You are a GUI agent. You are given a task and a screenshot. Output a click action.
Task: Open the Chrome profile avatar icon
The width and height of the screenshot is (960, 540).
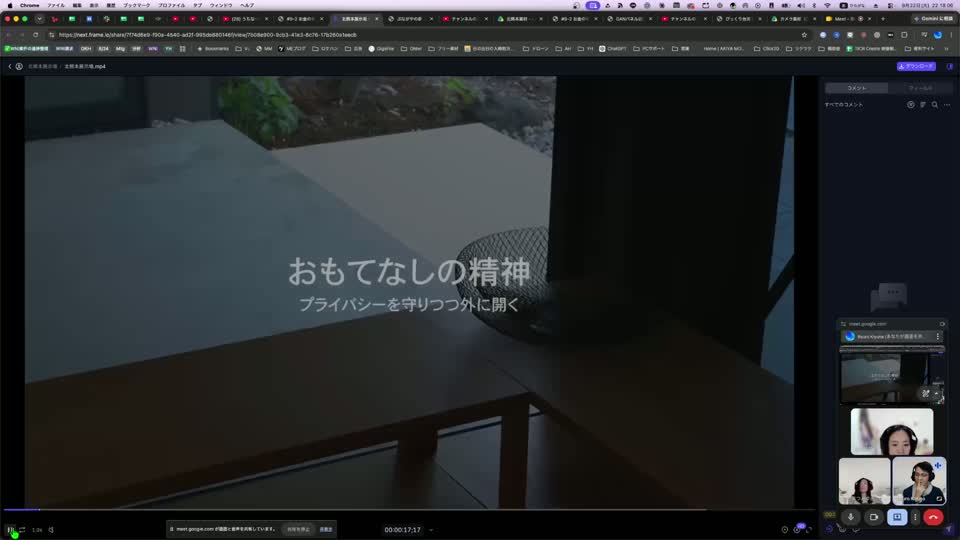point(937,35)
